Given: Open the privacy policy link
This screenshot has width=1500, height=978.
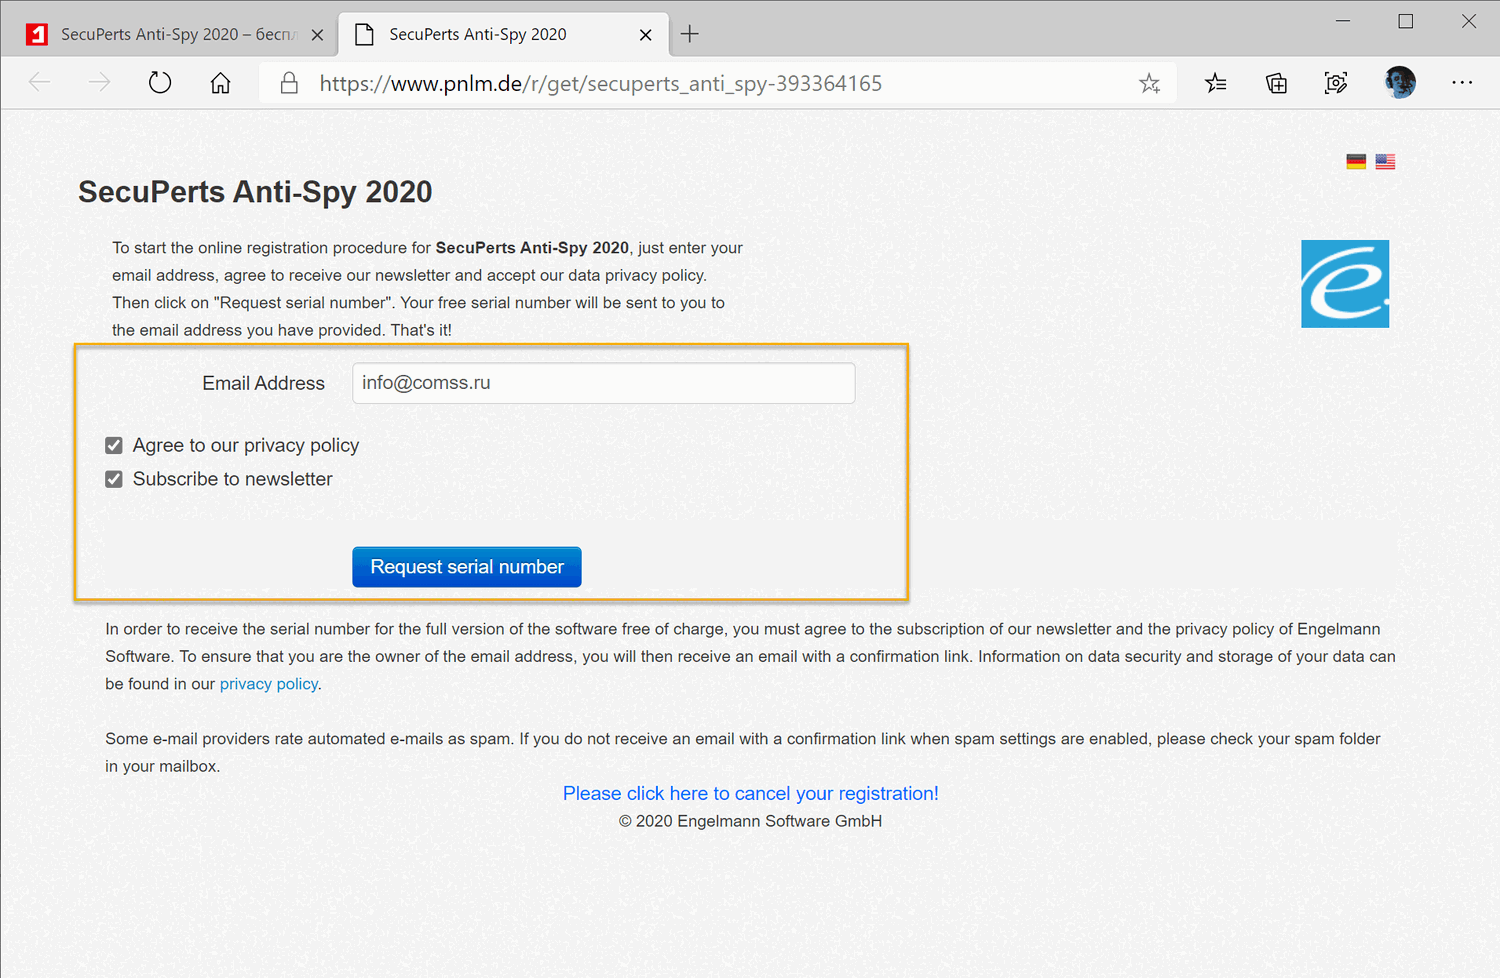Looking at the screenshot, I should 268,683.
